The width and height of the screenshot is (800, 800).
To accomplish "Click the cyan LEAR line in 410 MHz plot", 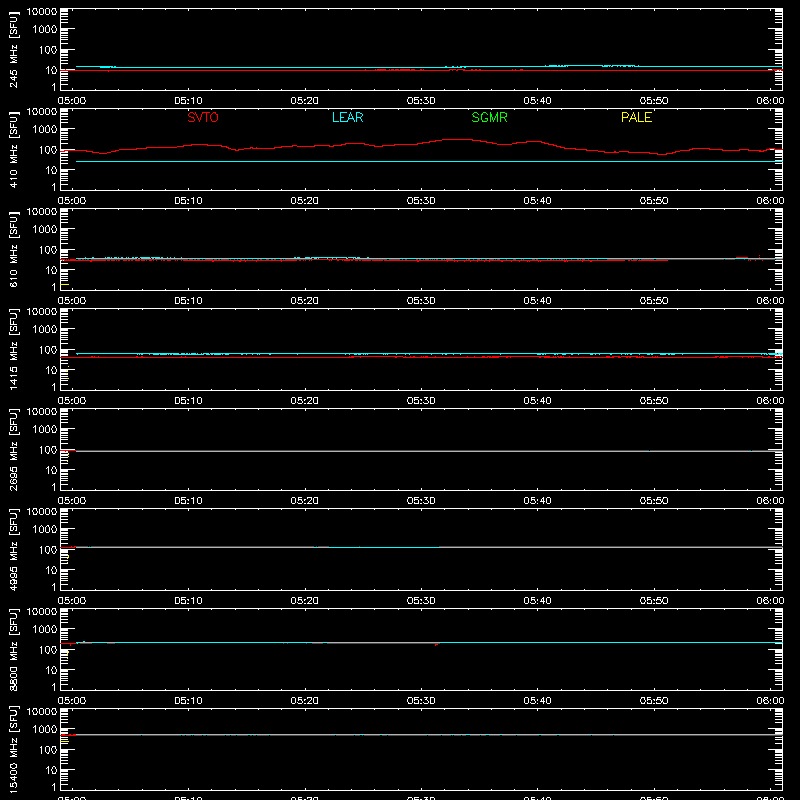I will (x=429, y=162).
